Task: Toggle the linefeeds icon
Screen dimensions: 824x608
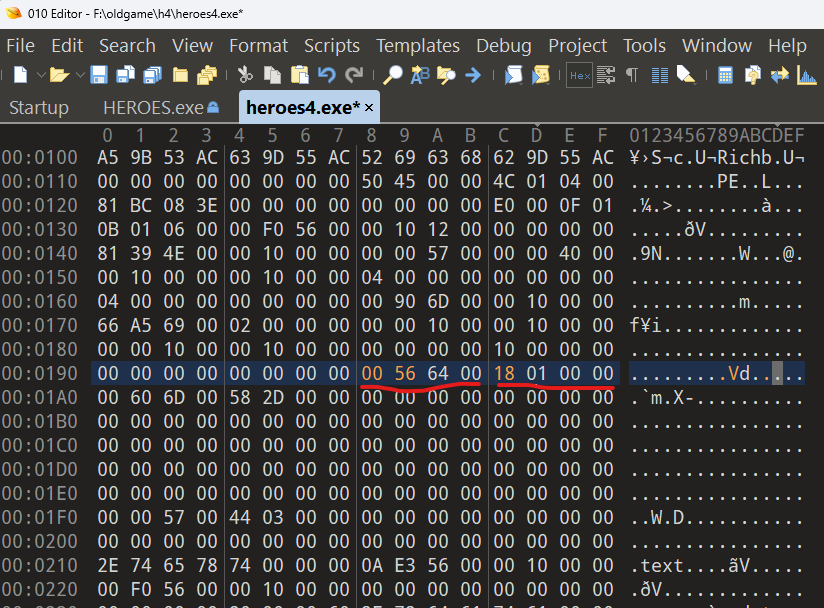Action: [x=606, y=75]
